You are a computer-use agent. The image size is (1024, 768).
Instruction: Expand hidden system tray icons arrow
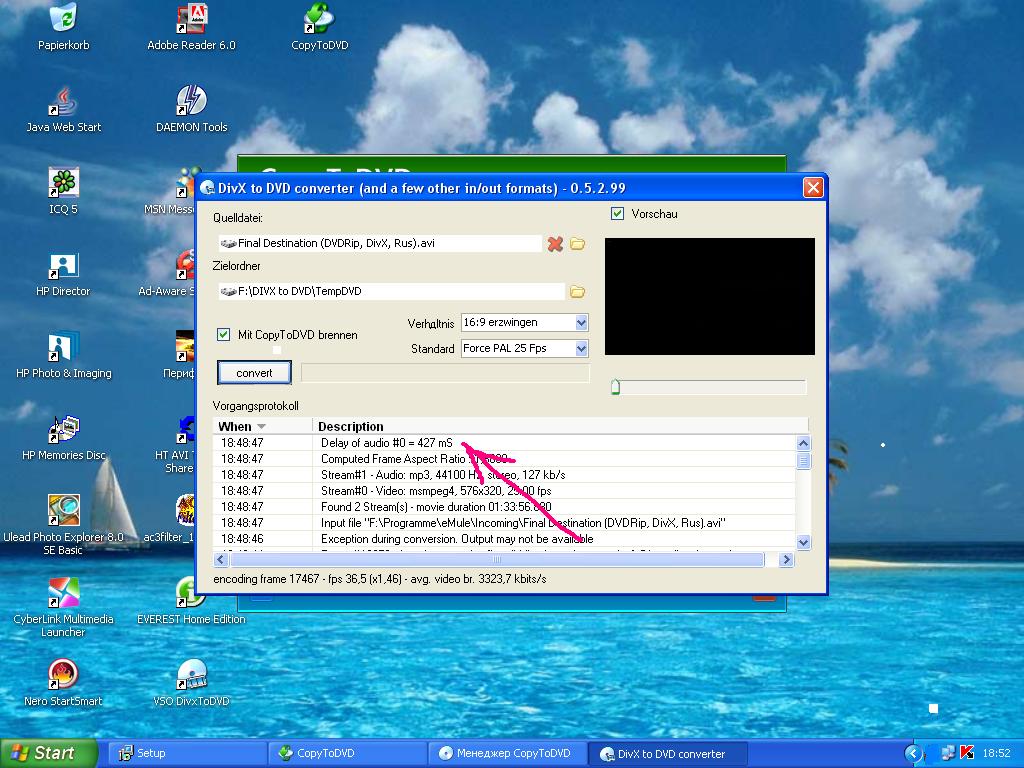912,754
